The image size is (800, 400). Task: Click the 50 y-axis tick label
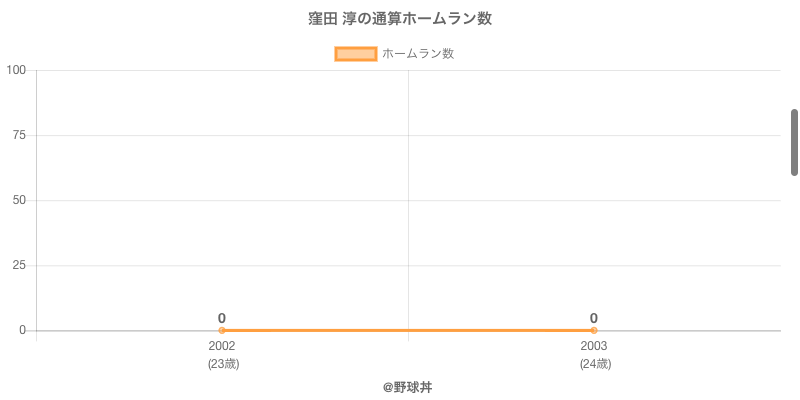click(x=19, y=200)
